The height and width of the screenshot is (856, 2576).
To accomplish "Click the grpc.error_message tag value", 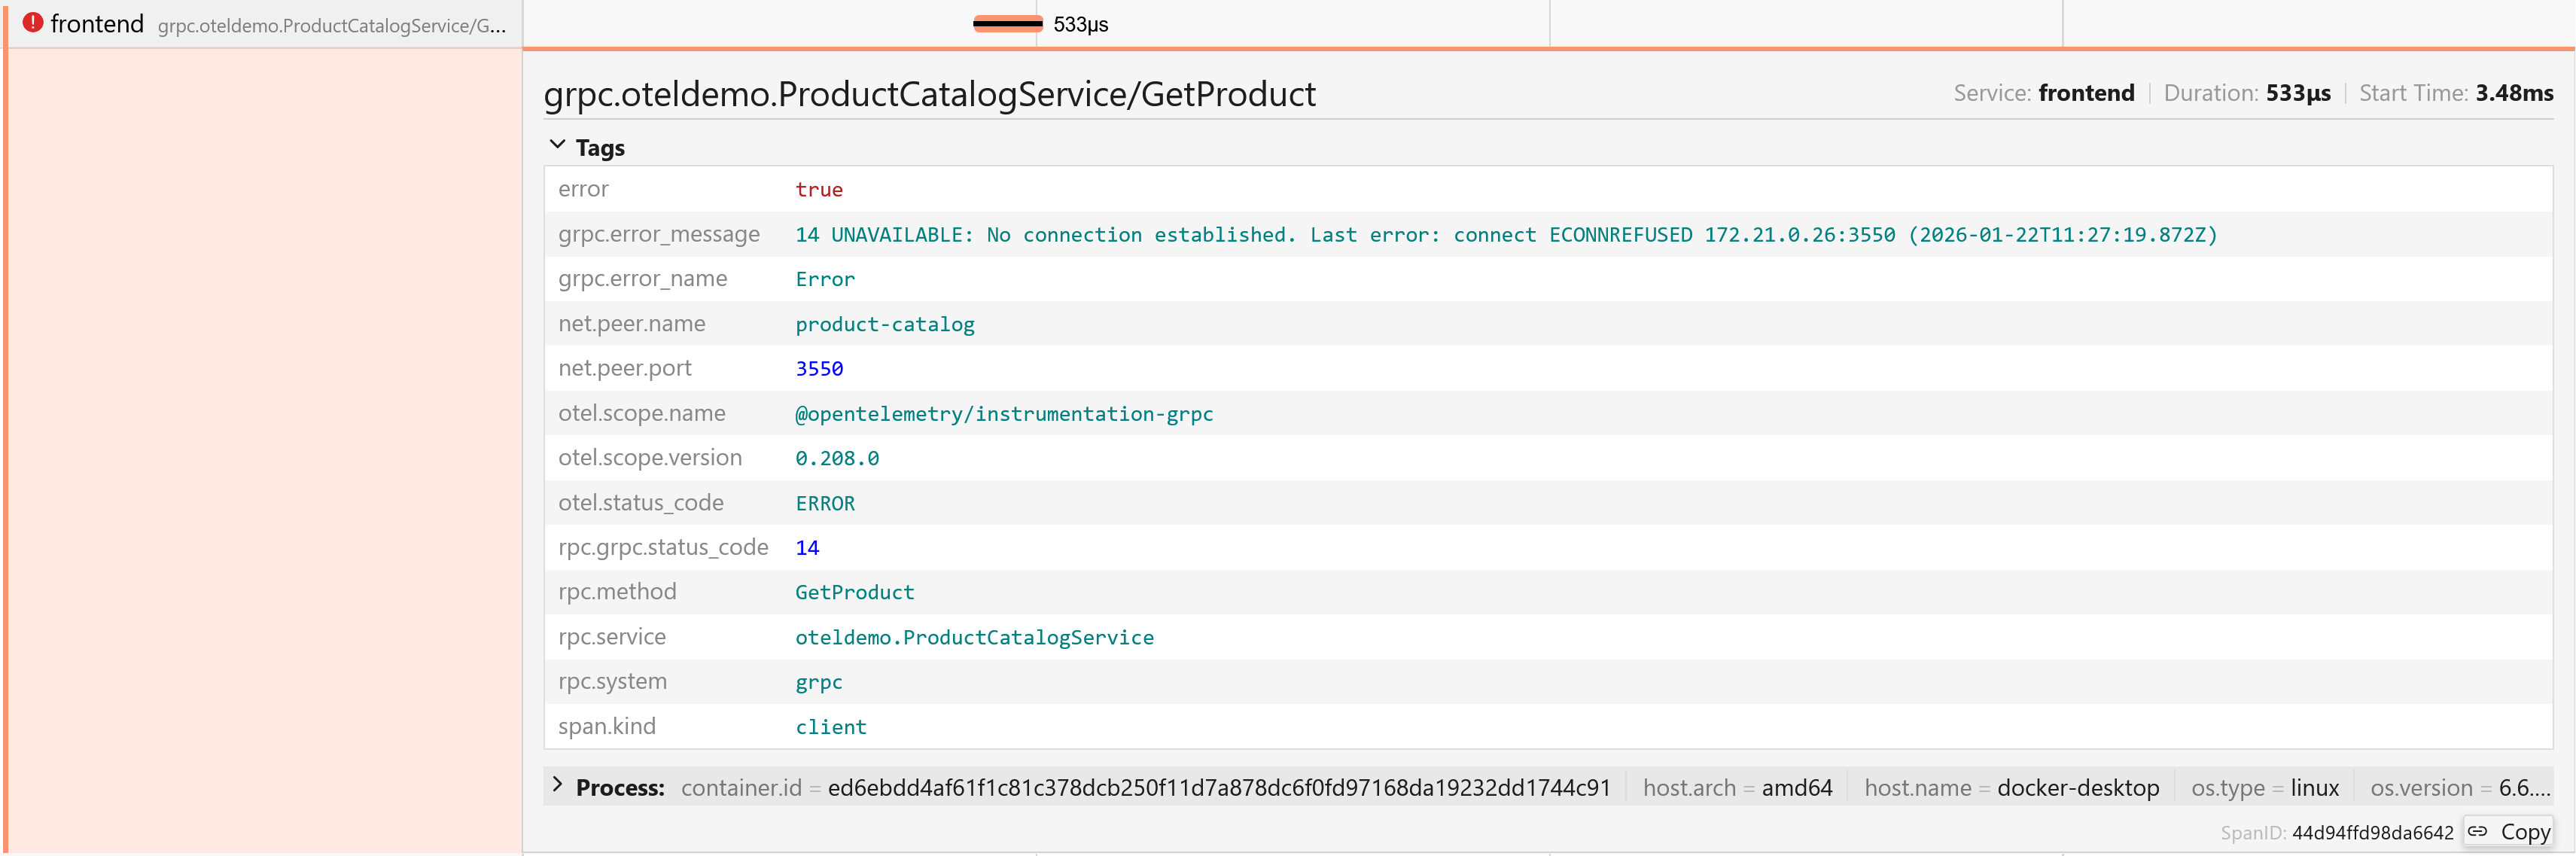I will click(x=1505, y=235).
